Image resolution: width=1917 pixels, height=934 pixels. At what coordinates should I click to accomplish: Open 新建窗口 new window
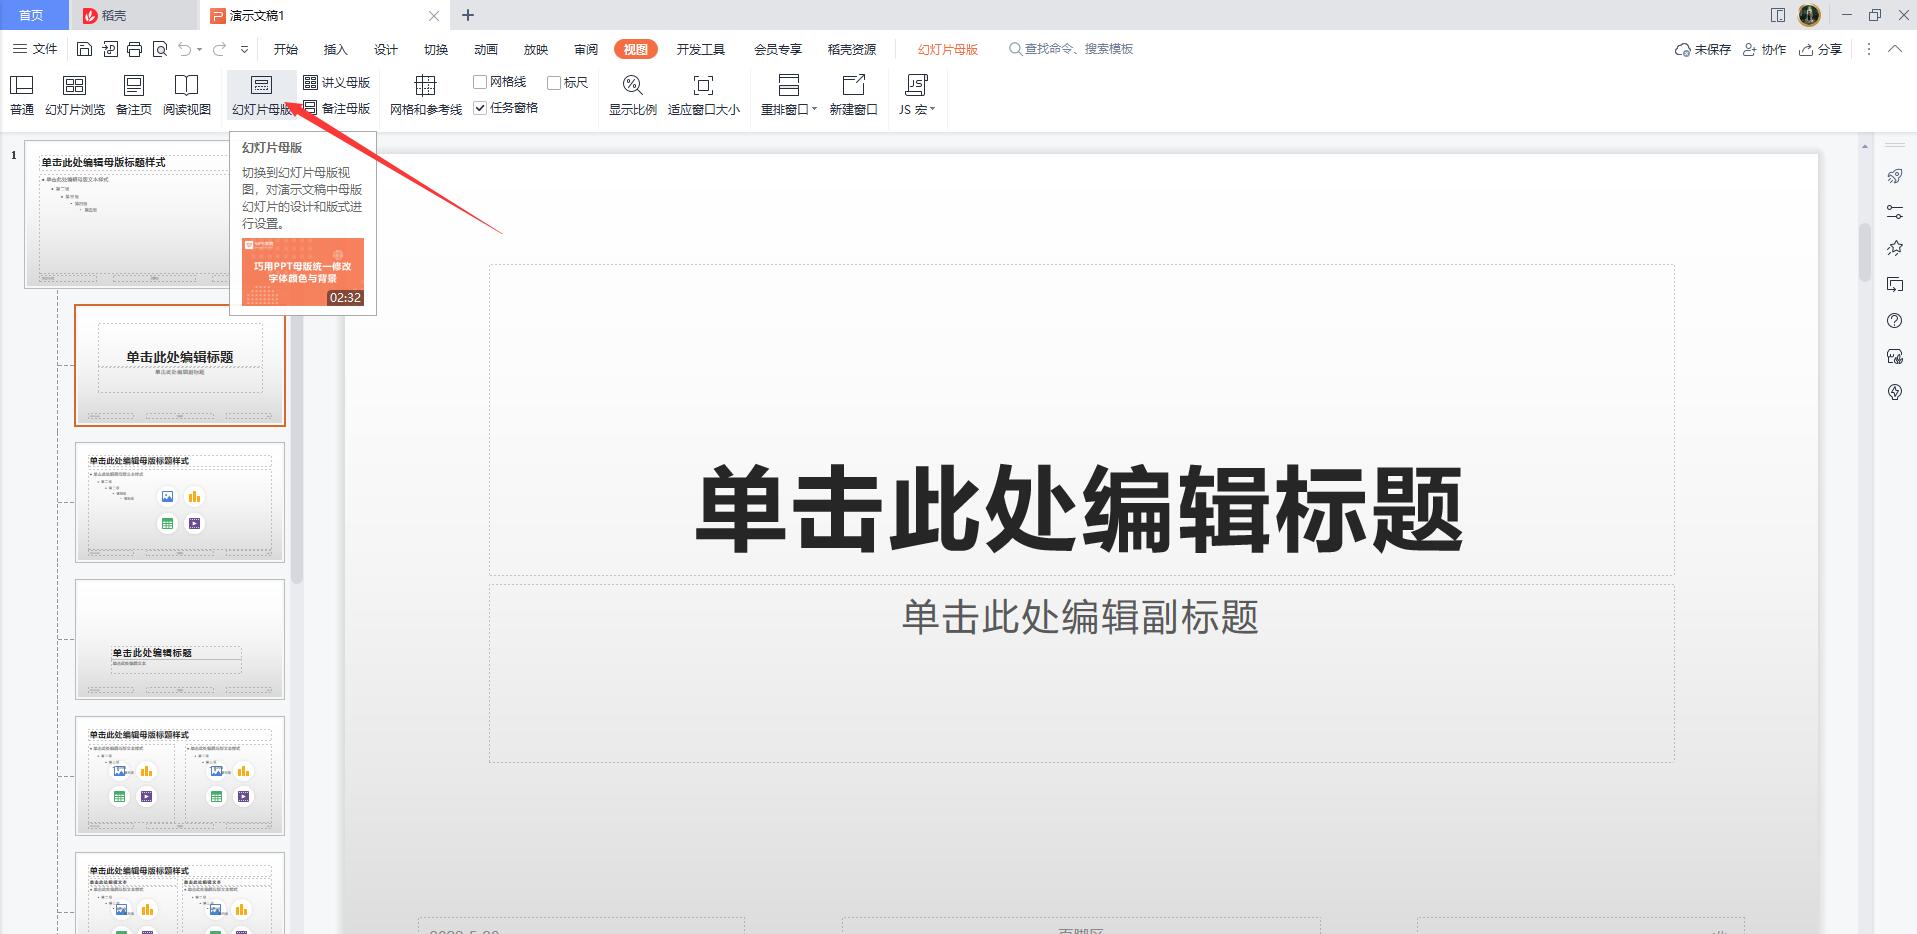[853, 95]
